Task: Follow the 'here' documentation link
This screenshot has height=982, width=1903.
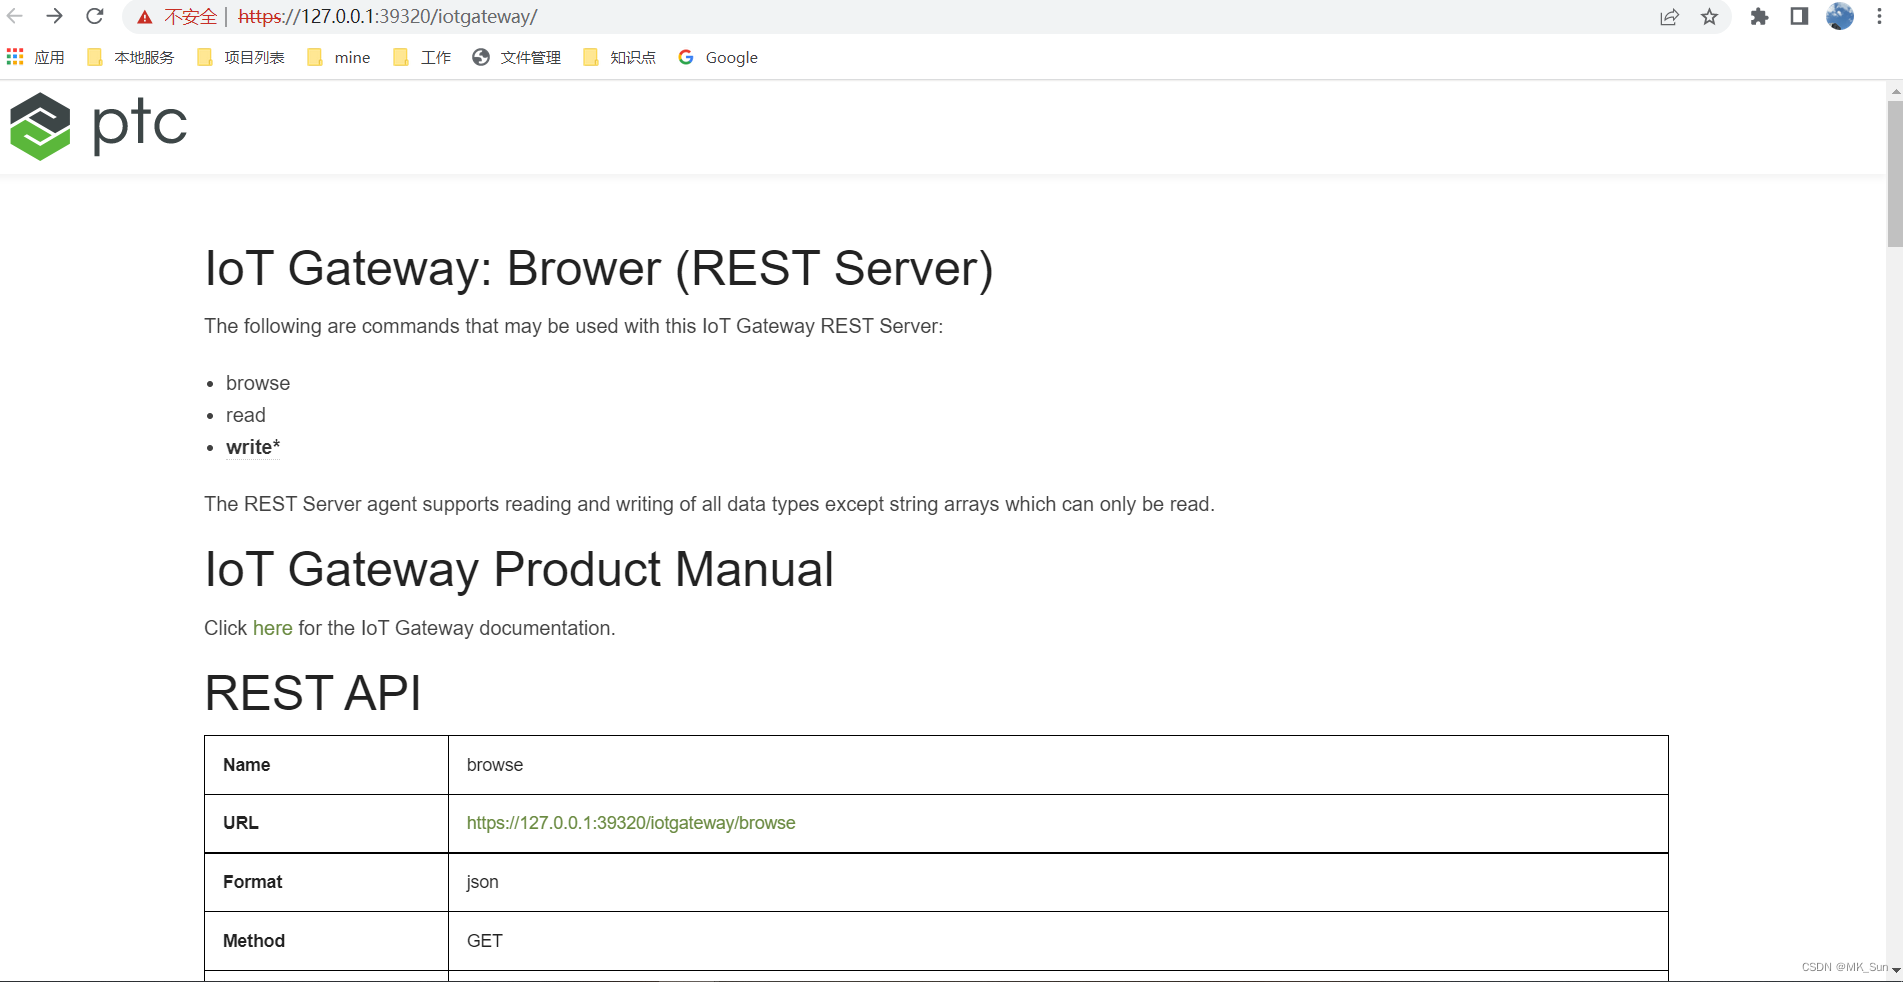Action: [272, 628]
